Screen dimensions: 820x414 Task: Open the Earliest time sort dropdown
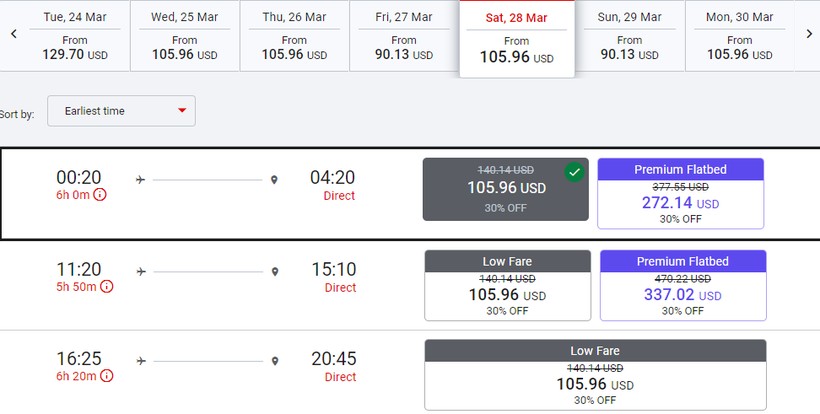[123, 111]
